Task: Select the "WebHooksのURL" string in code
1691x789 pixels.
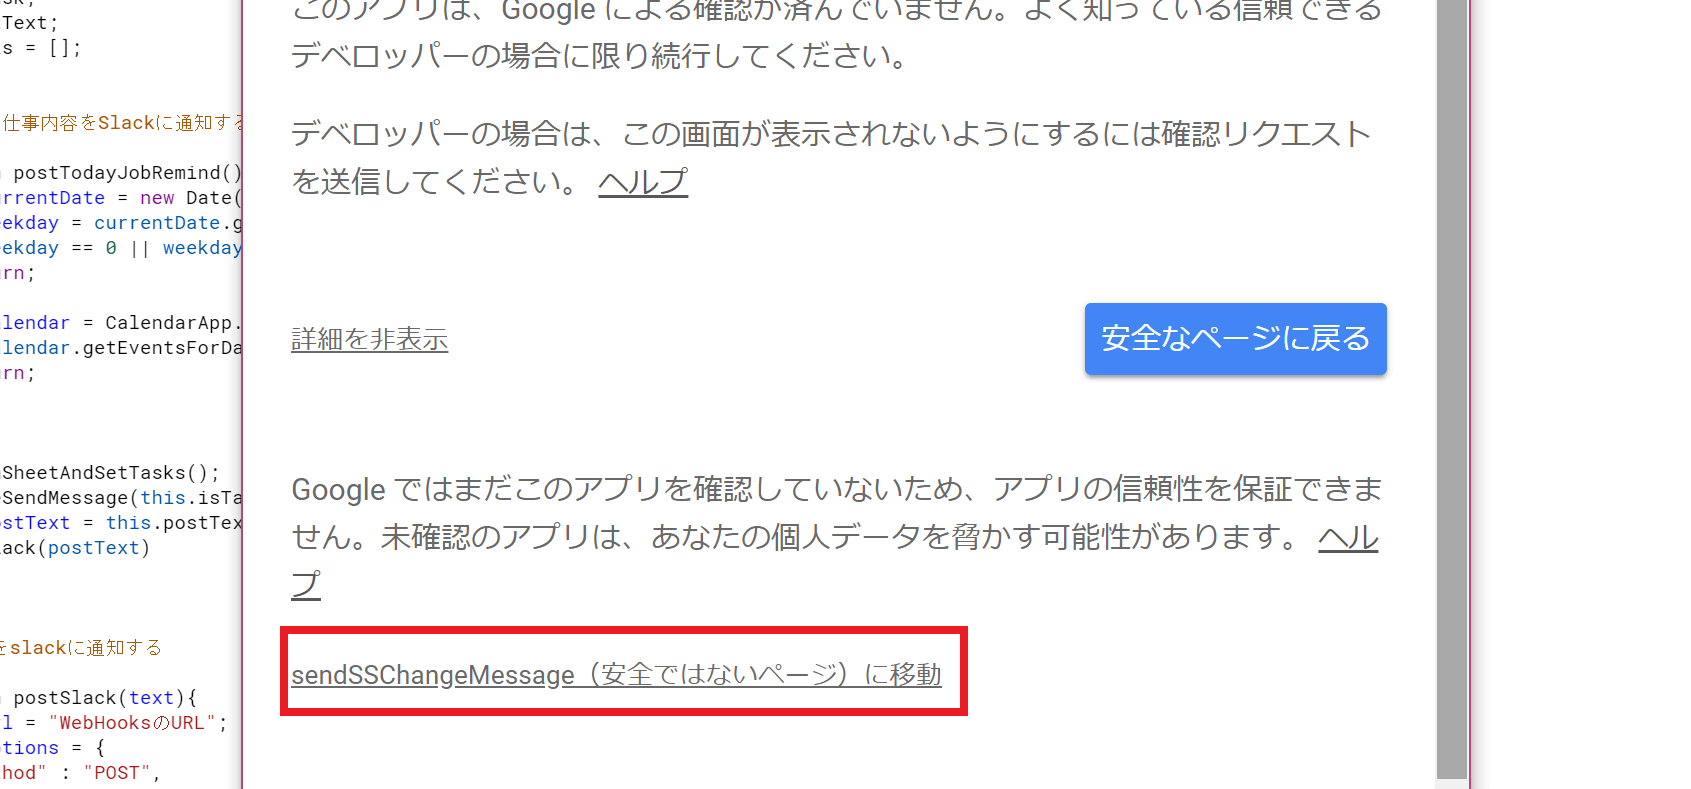Action: pos(132,723)
